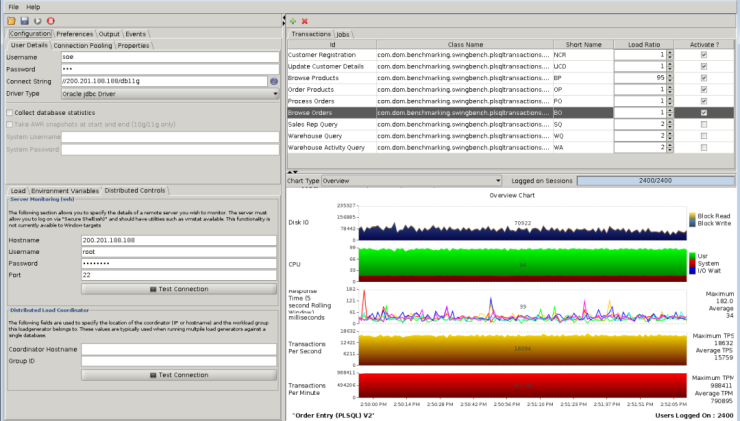The height and width of the screenshot is (421, 740).
Task: Increase Load Ratio for Browse Products
Action: point(670,75)
